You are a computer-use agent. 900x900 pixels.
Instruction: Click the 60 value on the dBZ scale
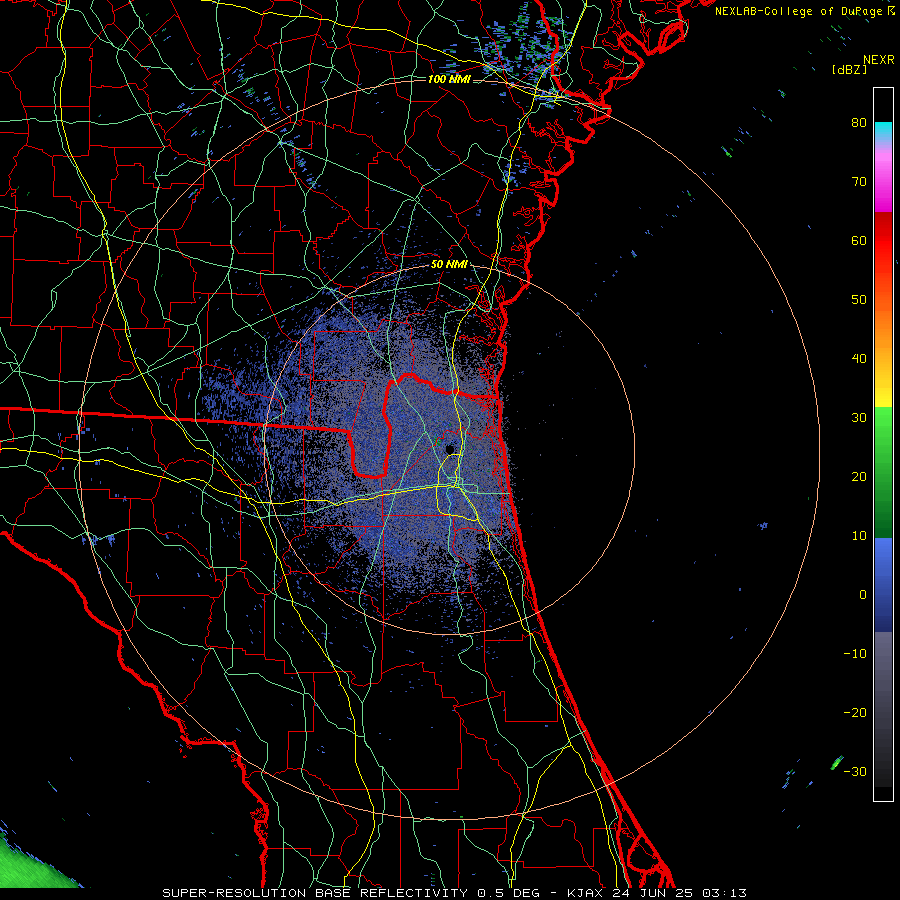859,240
